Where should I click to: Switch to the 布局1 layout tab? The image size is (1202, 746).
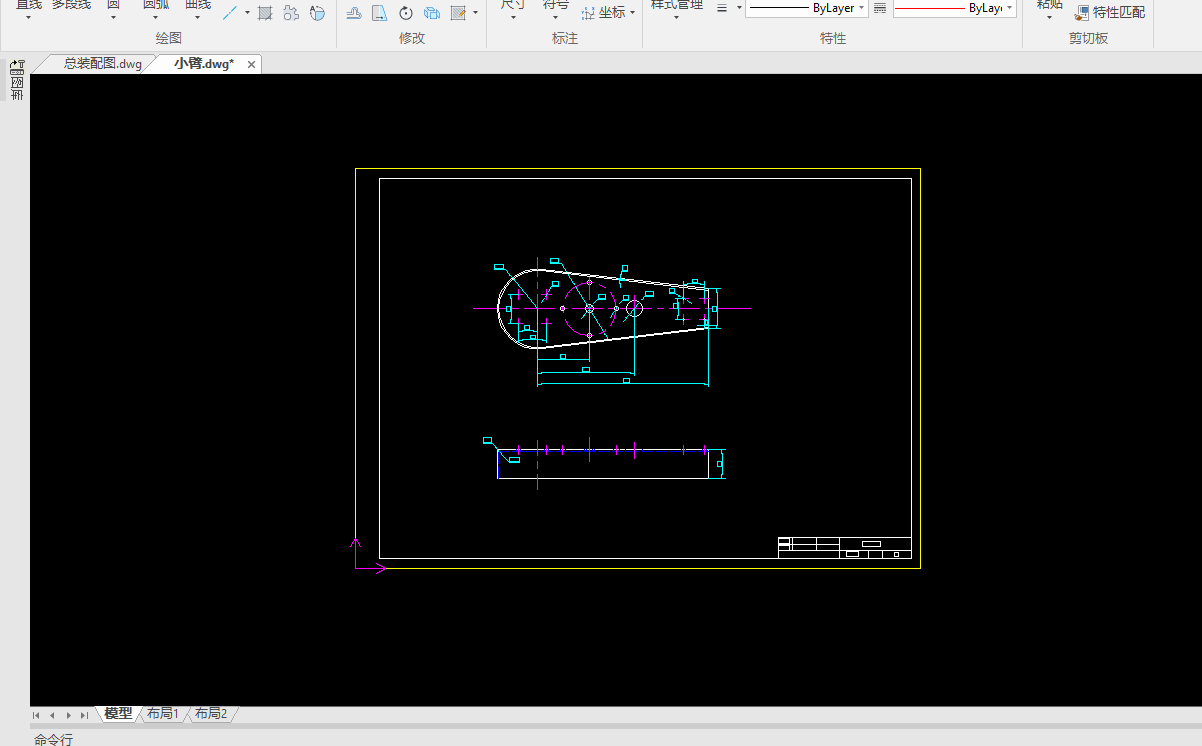(x=162, y=714)
